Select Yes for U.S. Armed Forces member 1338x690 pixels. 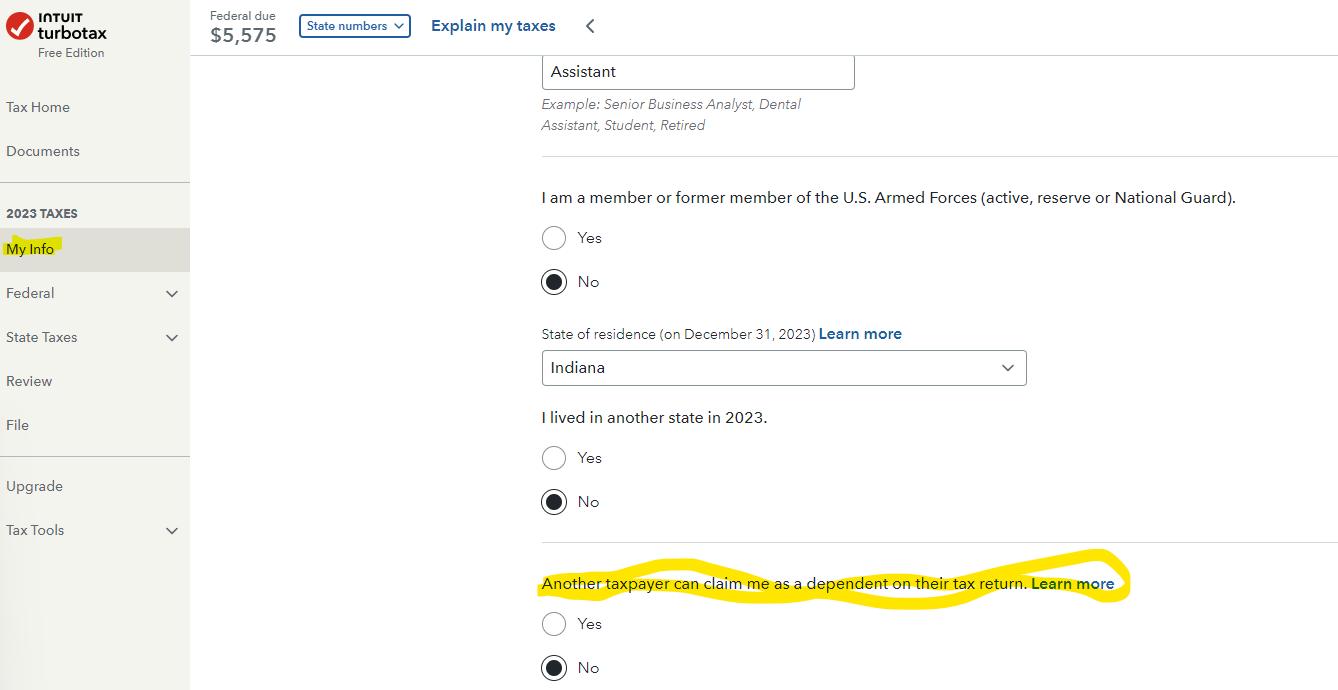click(554, 238)
